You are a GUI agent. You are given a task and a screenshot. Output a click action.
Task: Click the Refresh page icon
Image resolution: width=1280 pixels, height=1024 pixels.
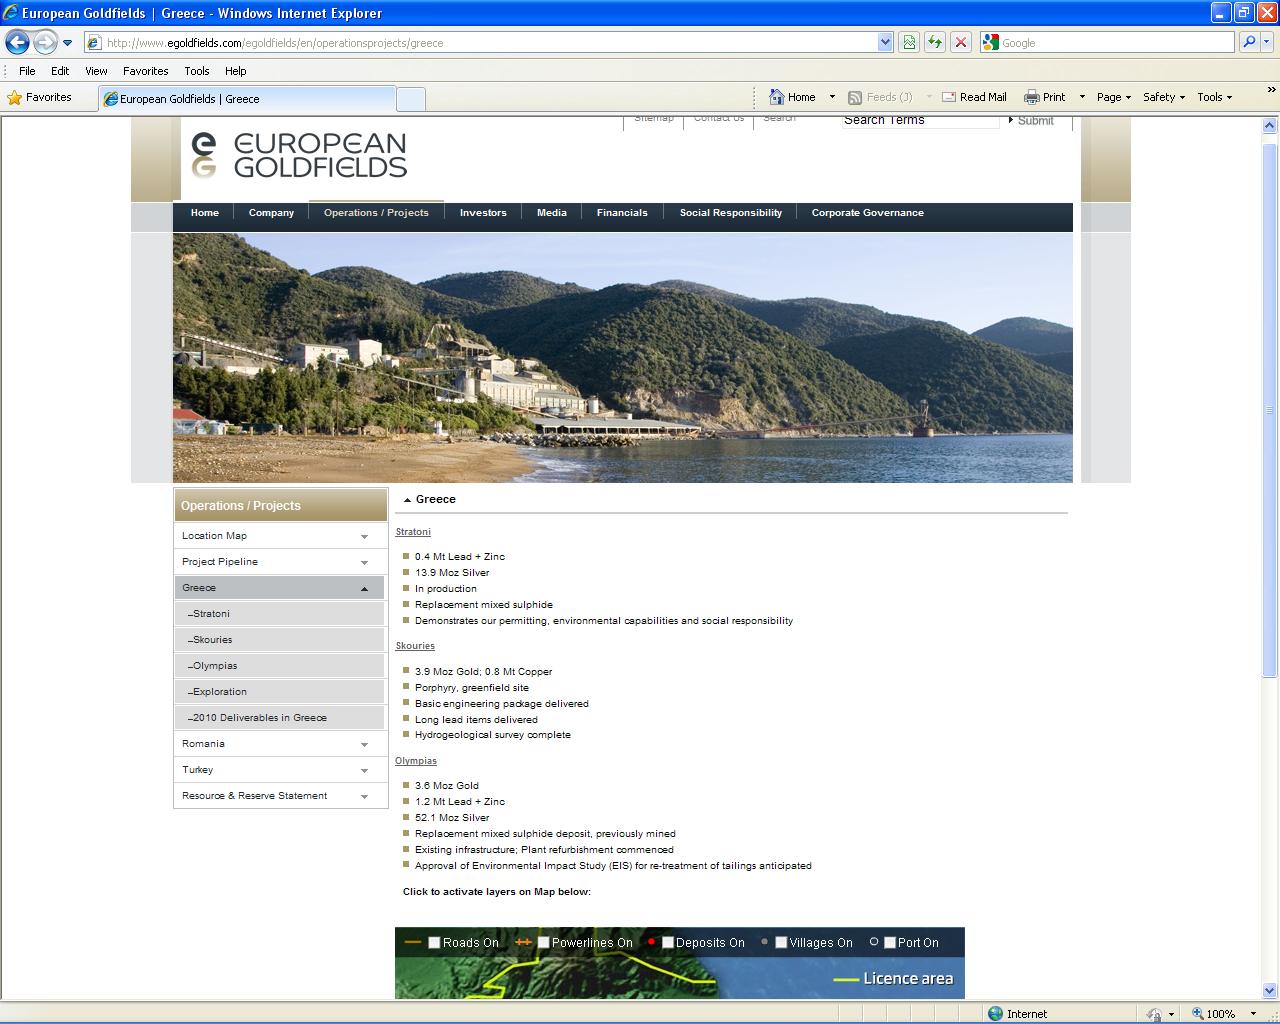point(935,42)
